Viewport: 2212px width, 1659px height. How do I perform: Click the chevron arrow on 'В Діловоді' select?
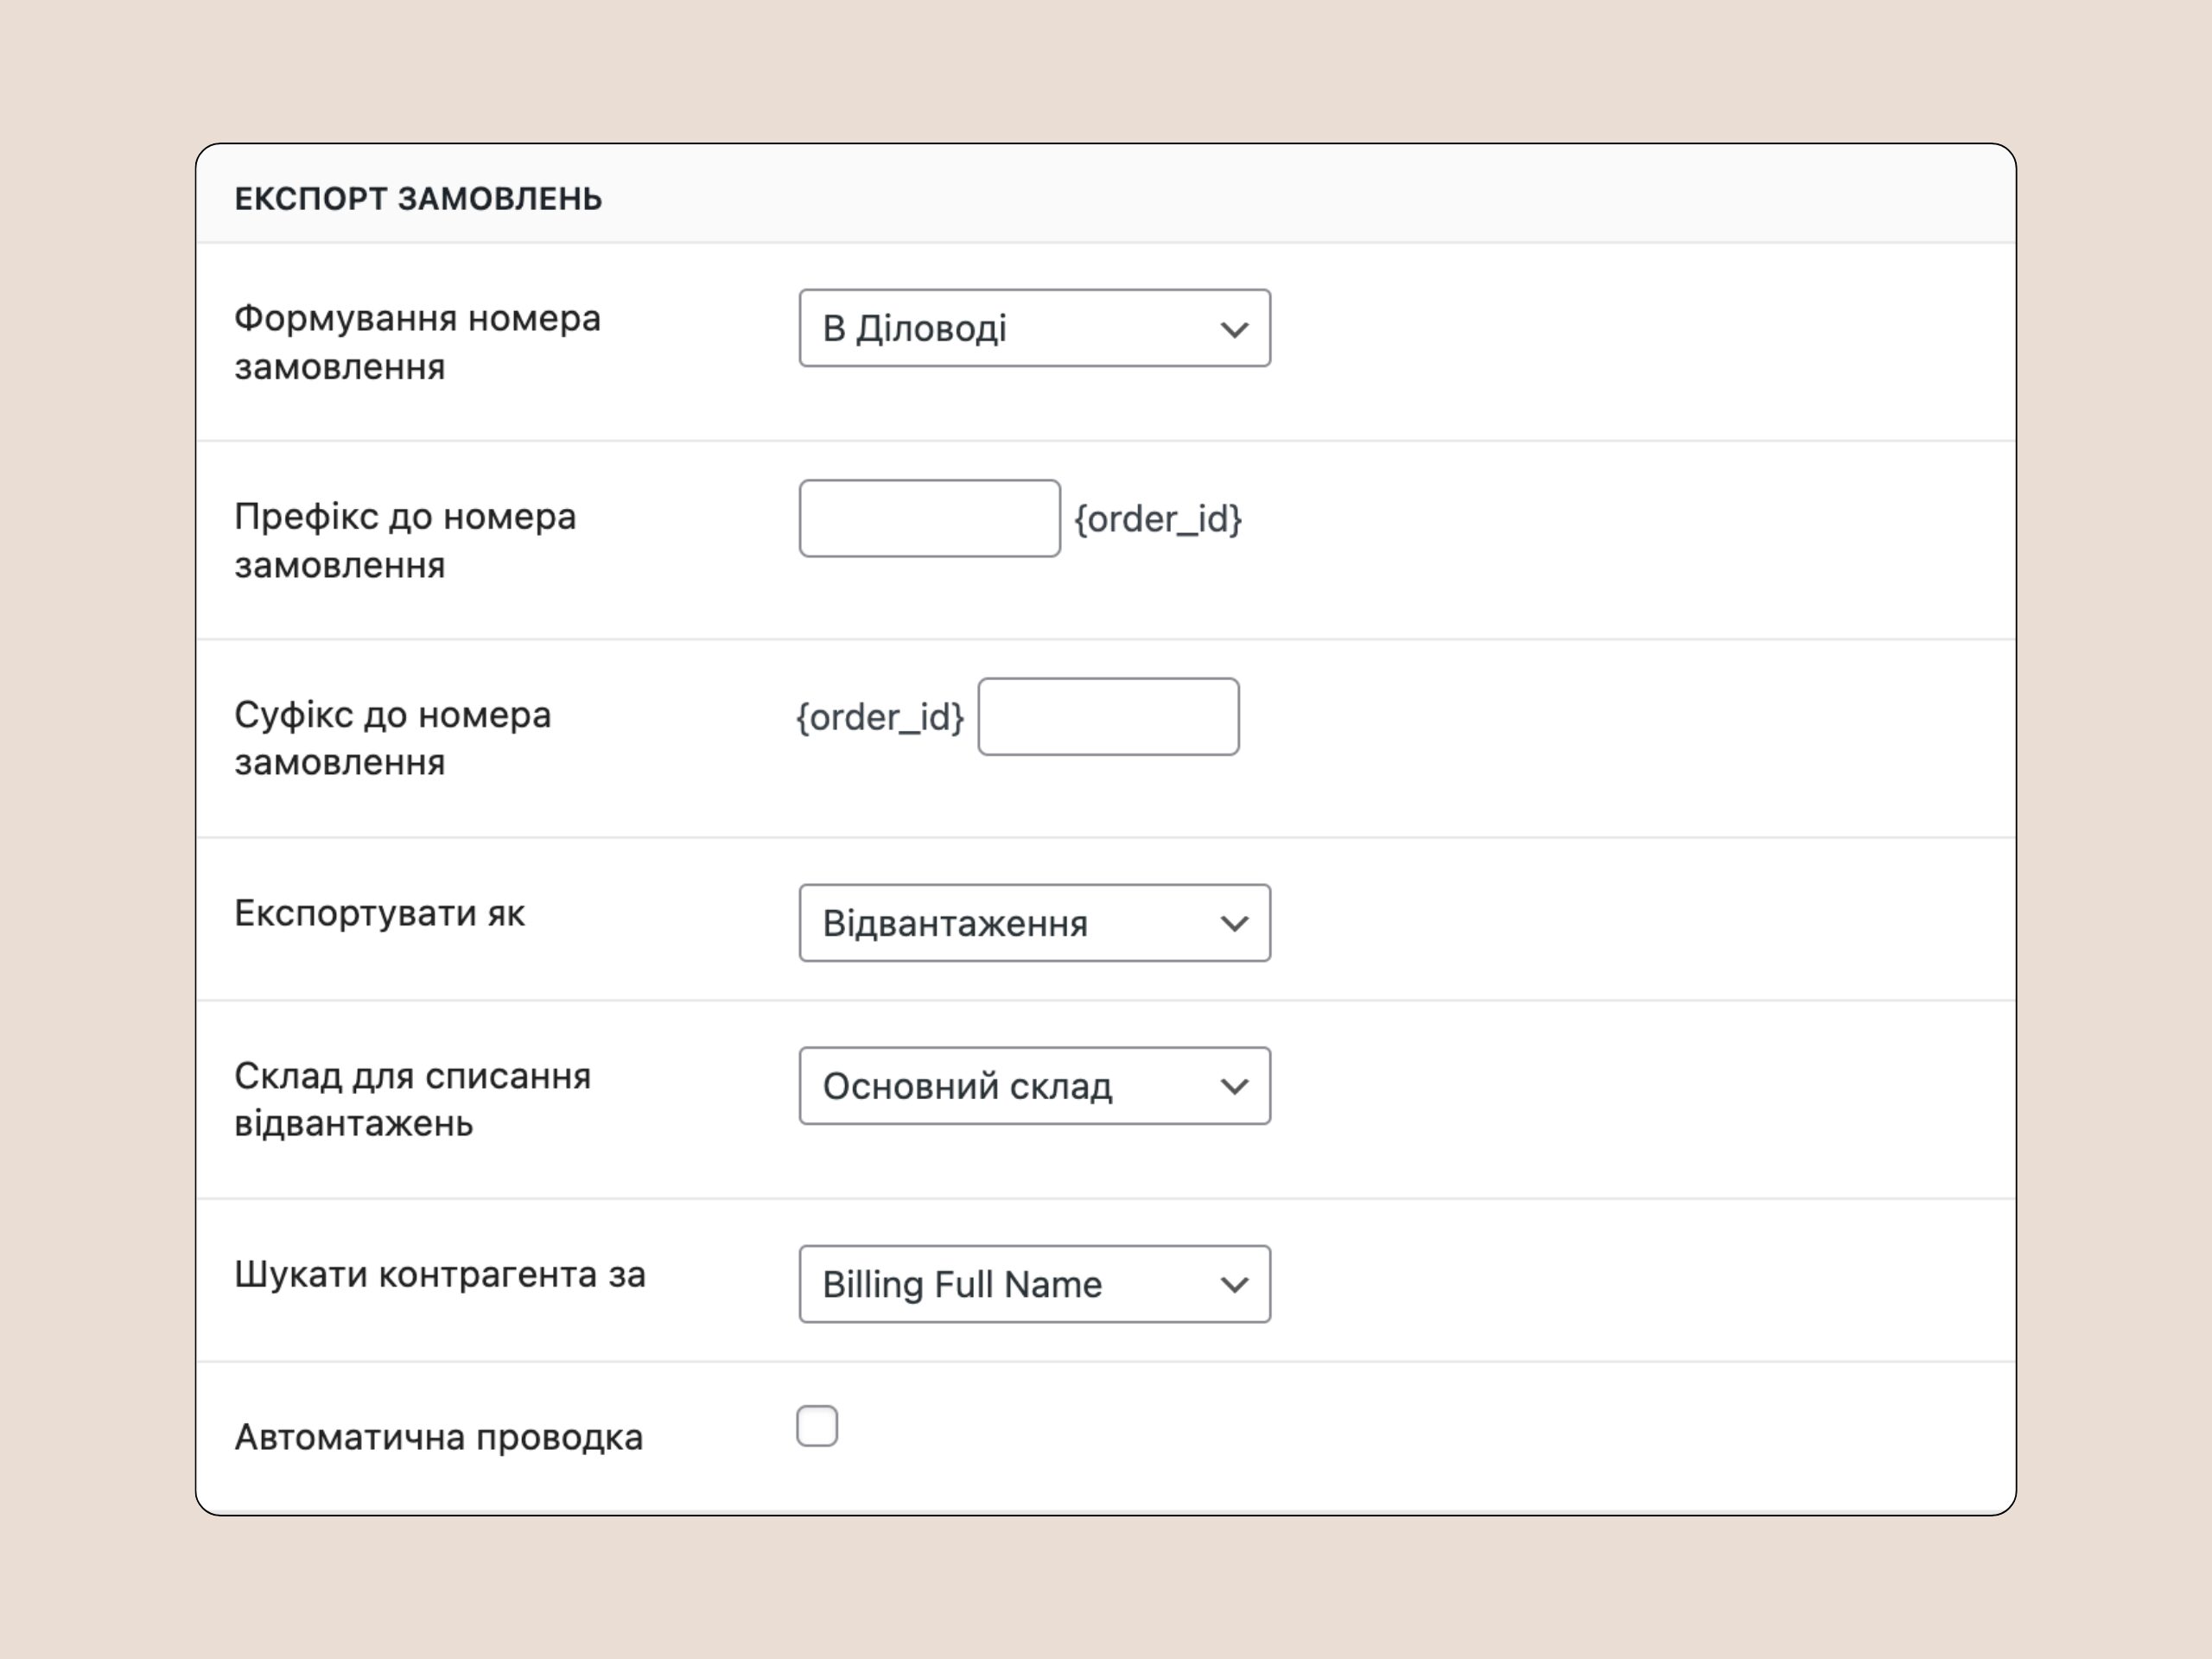[1234, 329]
